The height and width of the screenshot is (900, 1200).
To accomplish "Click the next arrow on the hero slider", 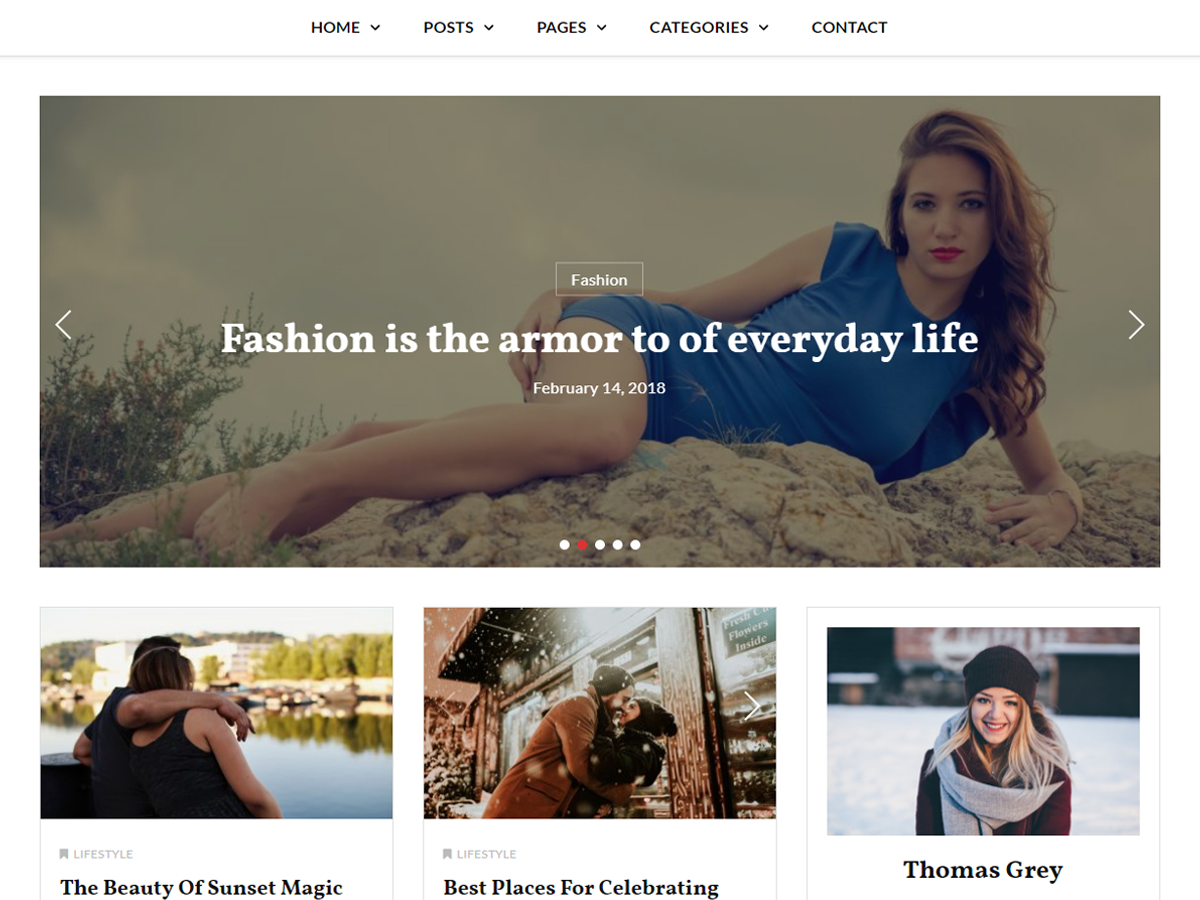I will click(1136, 325).
